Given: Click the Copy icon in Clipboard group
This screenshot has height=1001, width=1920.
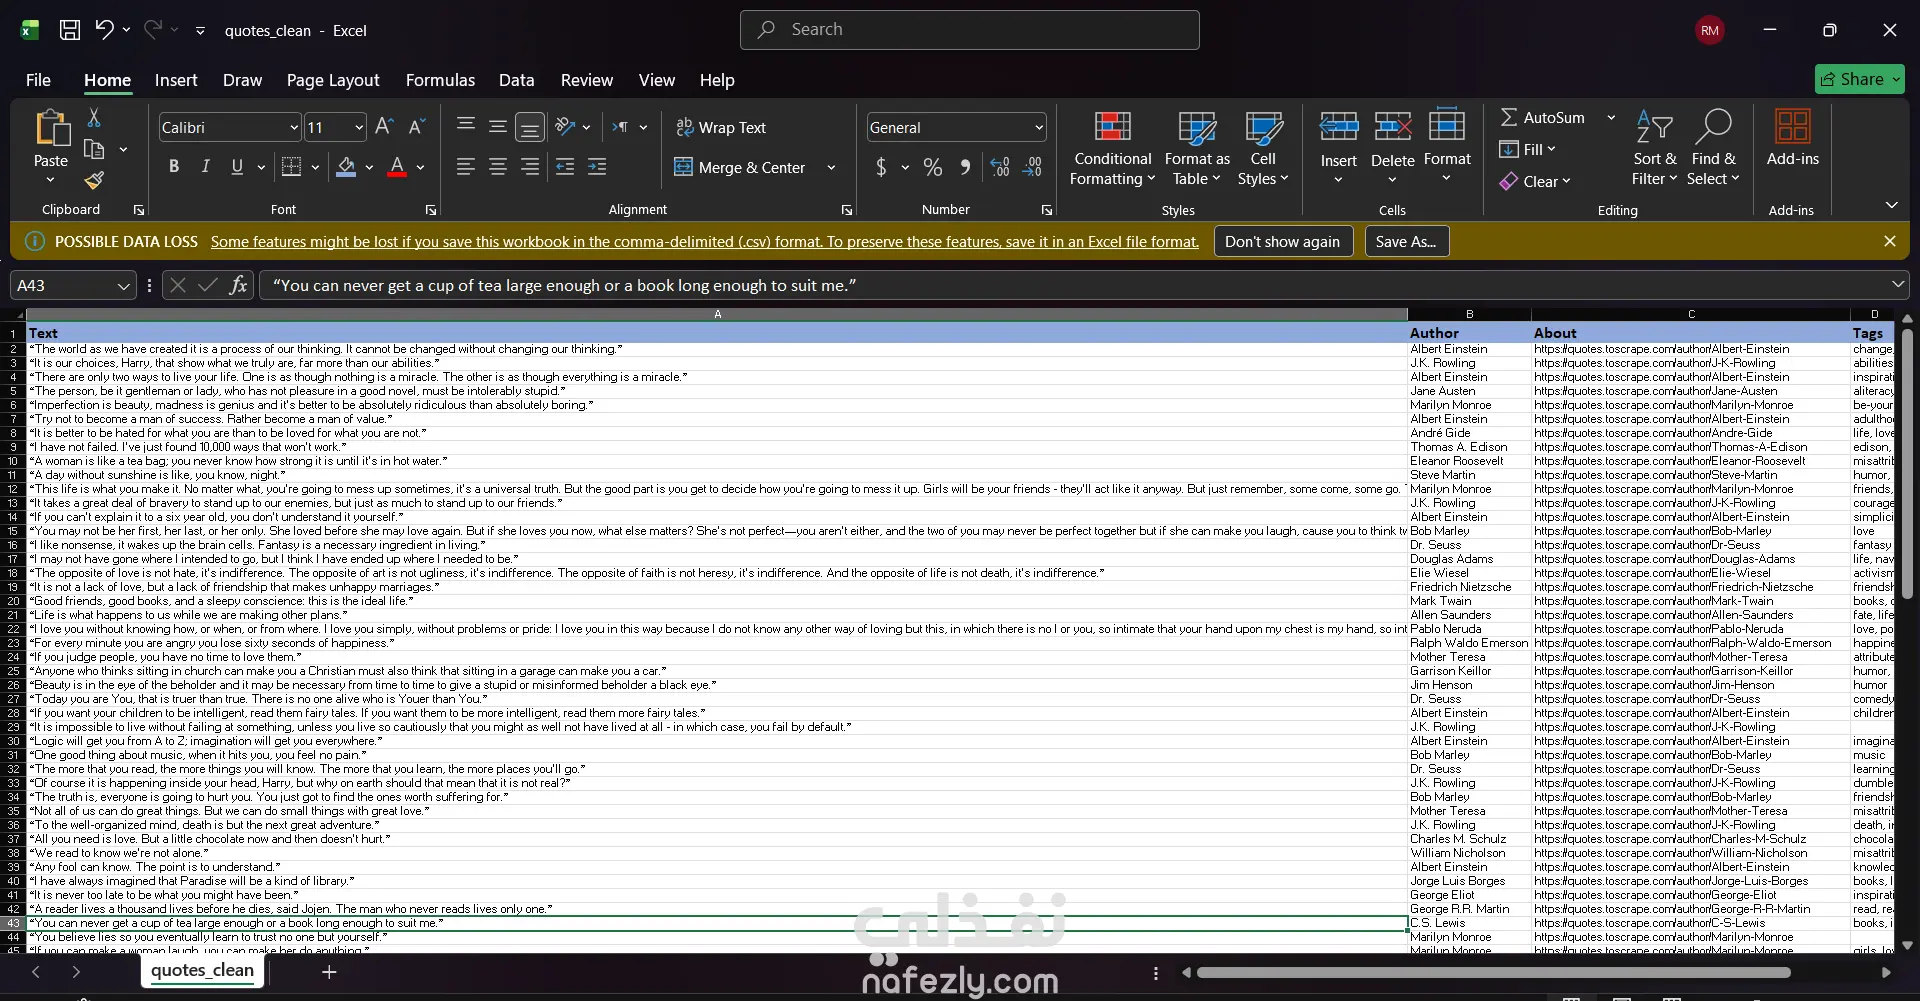Looking at the screenshot, I should click(x=94, y=149).
